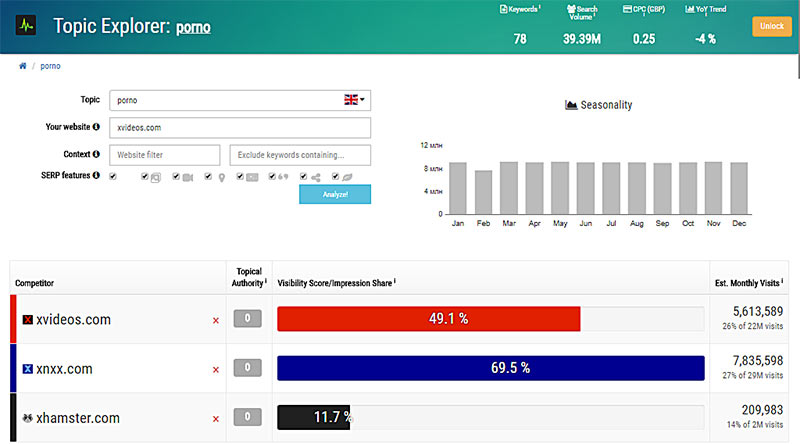Click the leaf SERP feature icon

[347, 177]
